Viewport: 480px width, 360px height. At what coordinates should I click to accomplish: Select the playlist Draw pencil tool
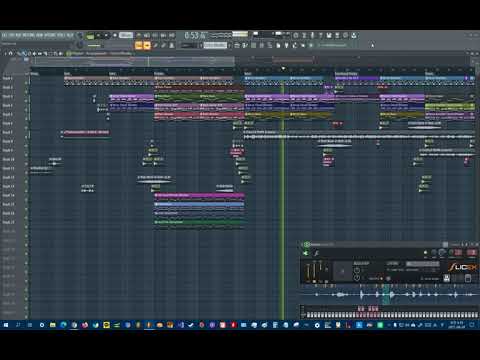click(x=19, y=53)
